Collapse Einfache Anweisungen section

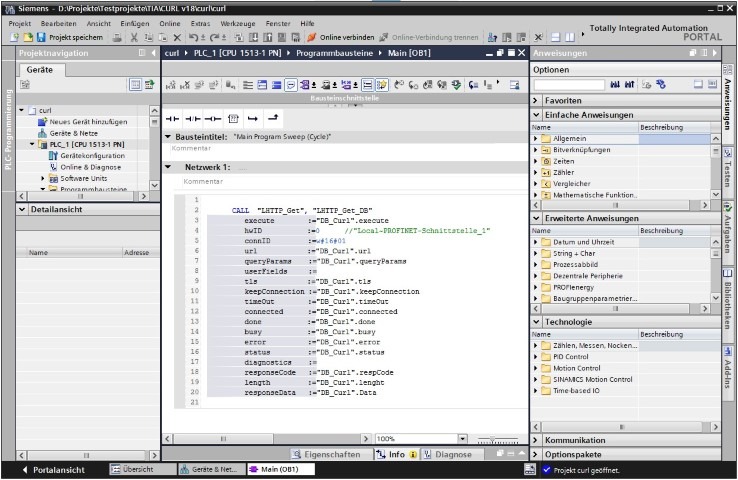tap(536, 115)
